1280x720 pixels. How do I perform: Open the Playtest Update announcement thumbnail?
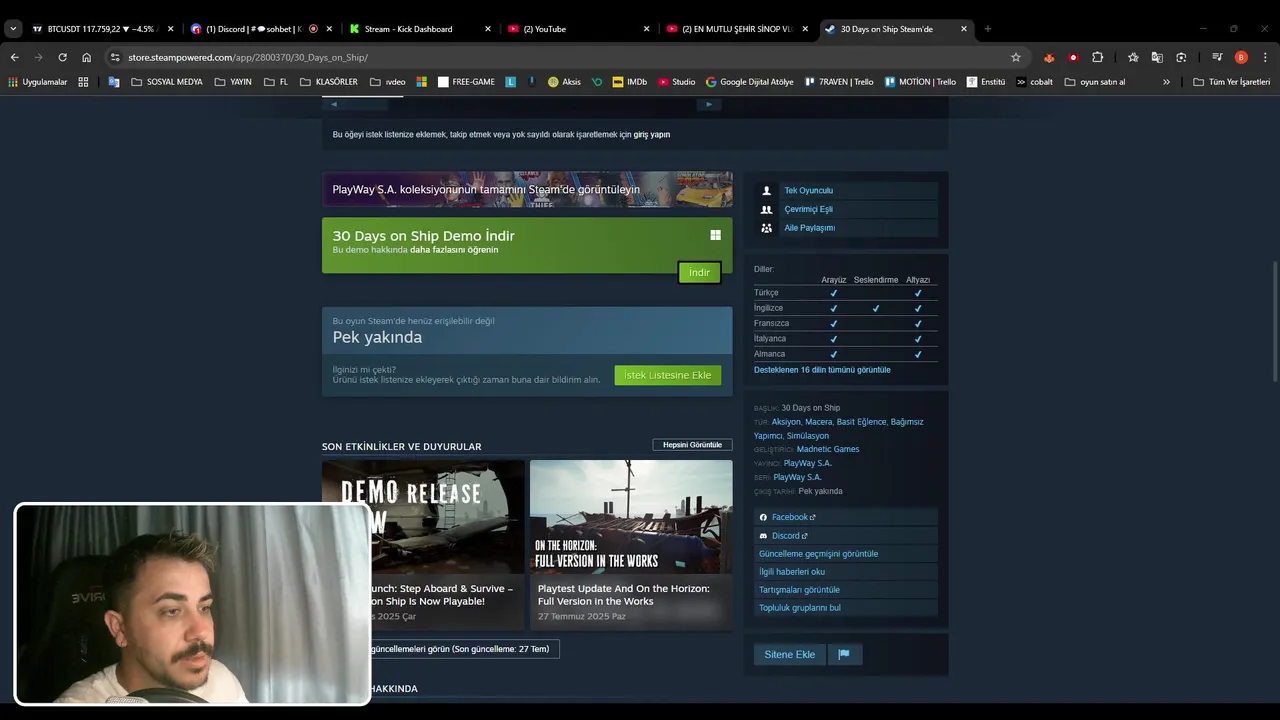[631, 517]
